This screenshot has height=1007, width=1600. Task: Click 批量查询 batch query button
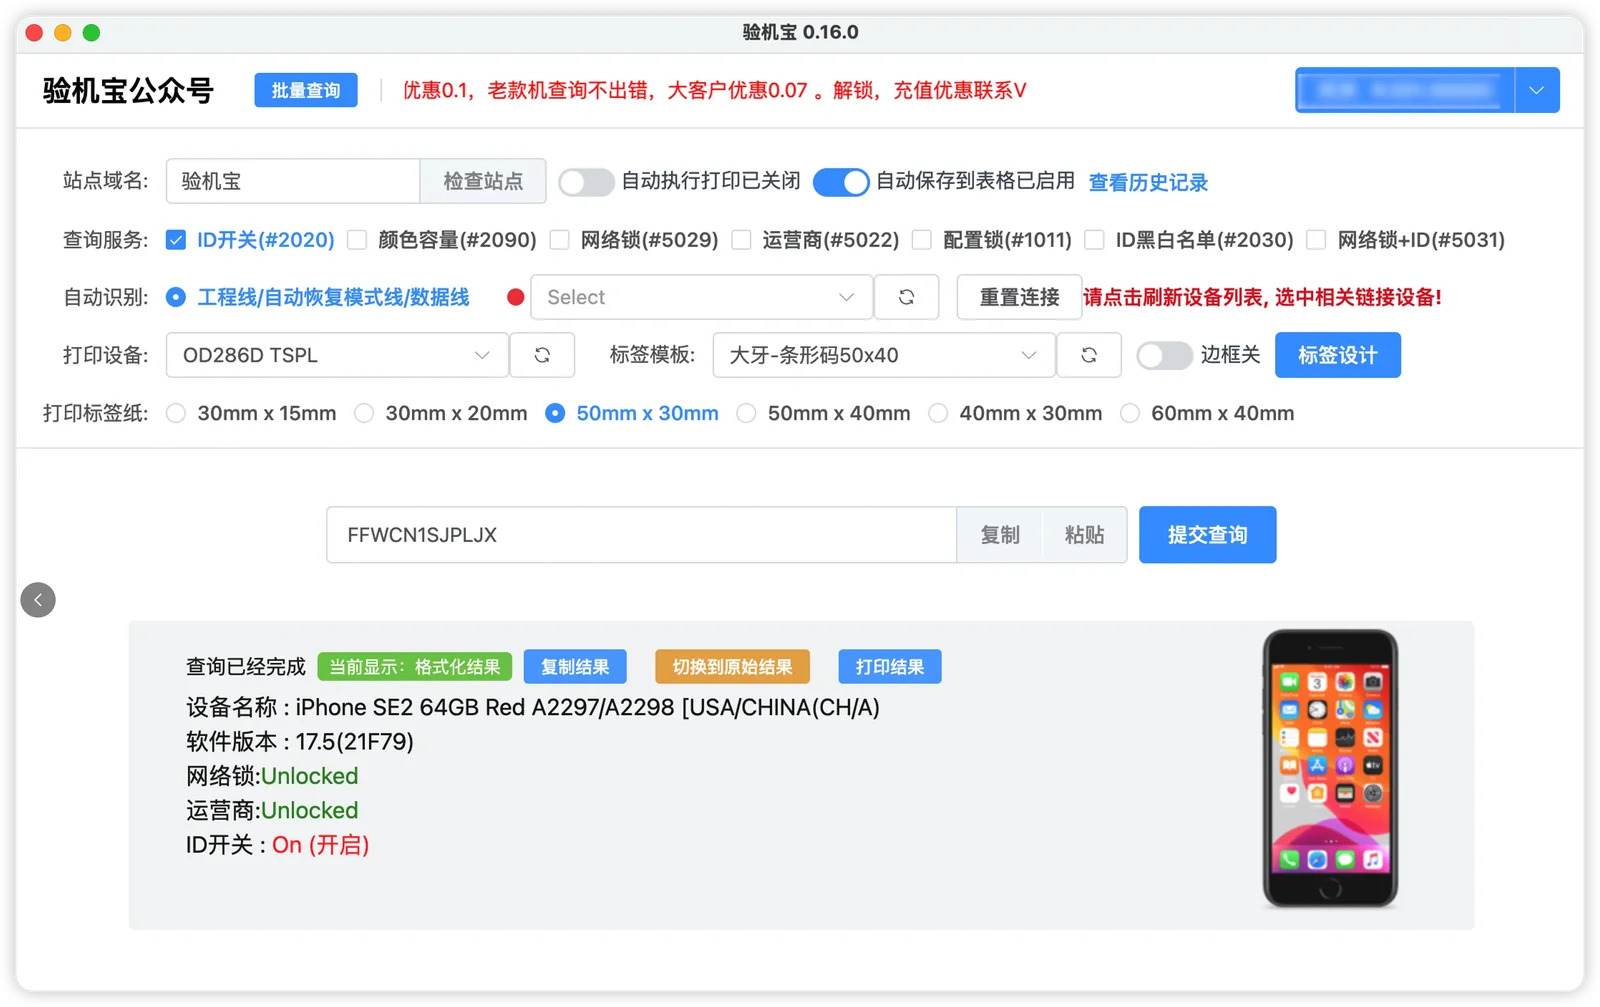coord(306,90)
